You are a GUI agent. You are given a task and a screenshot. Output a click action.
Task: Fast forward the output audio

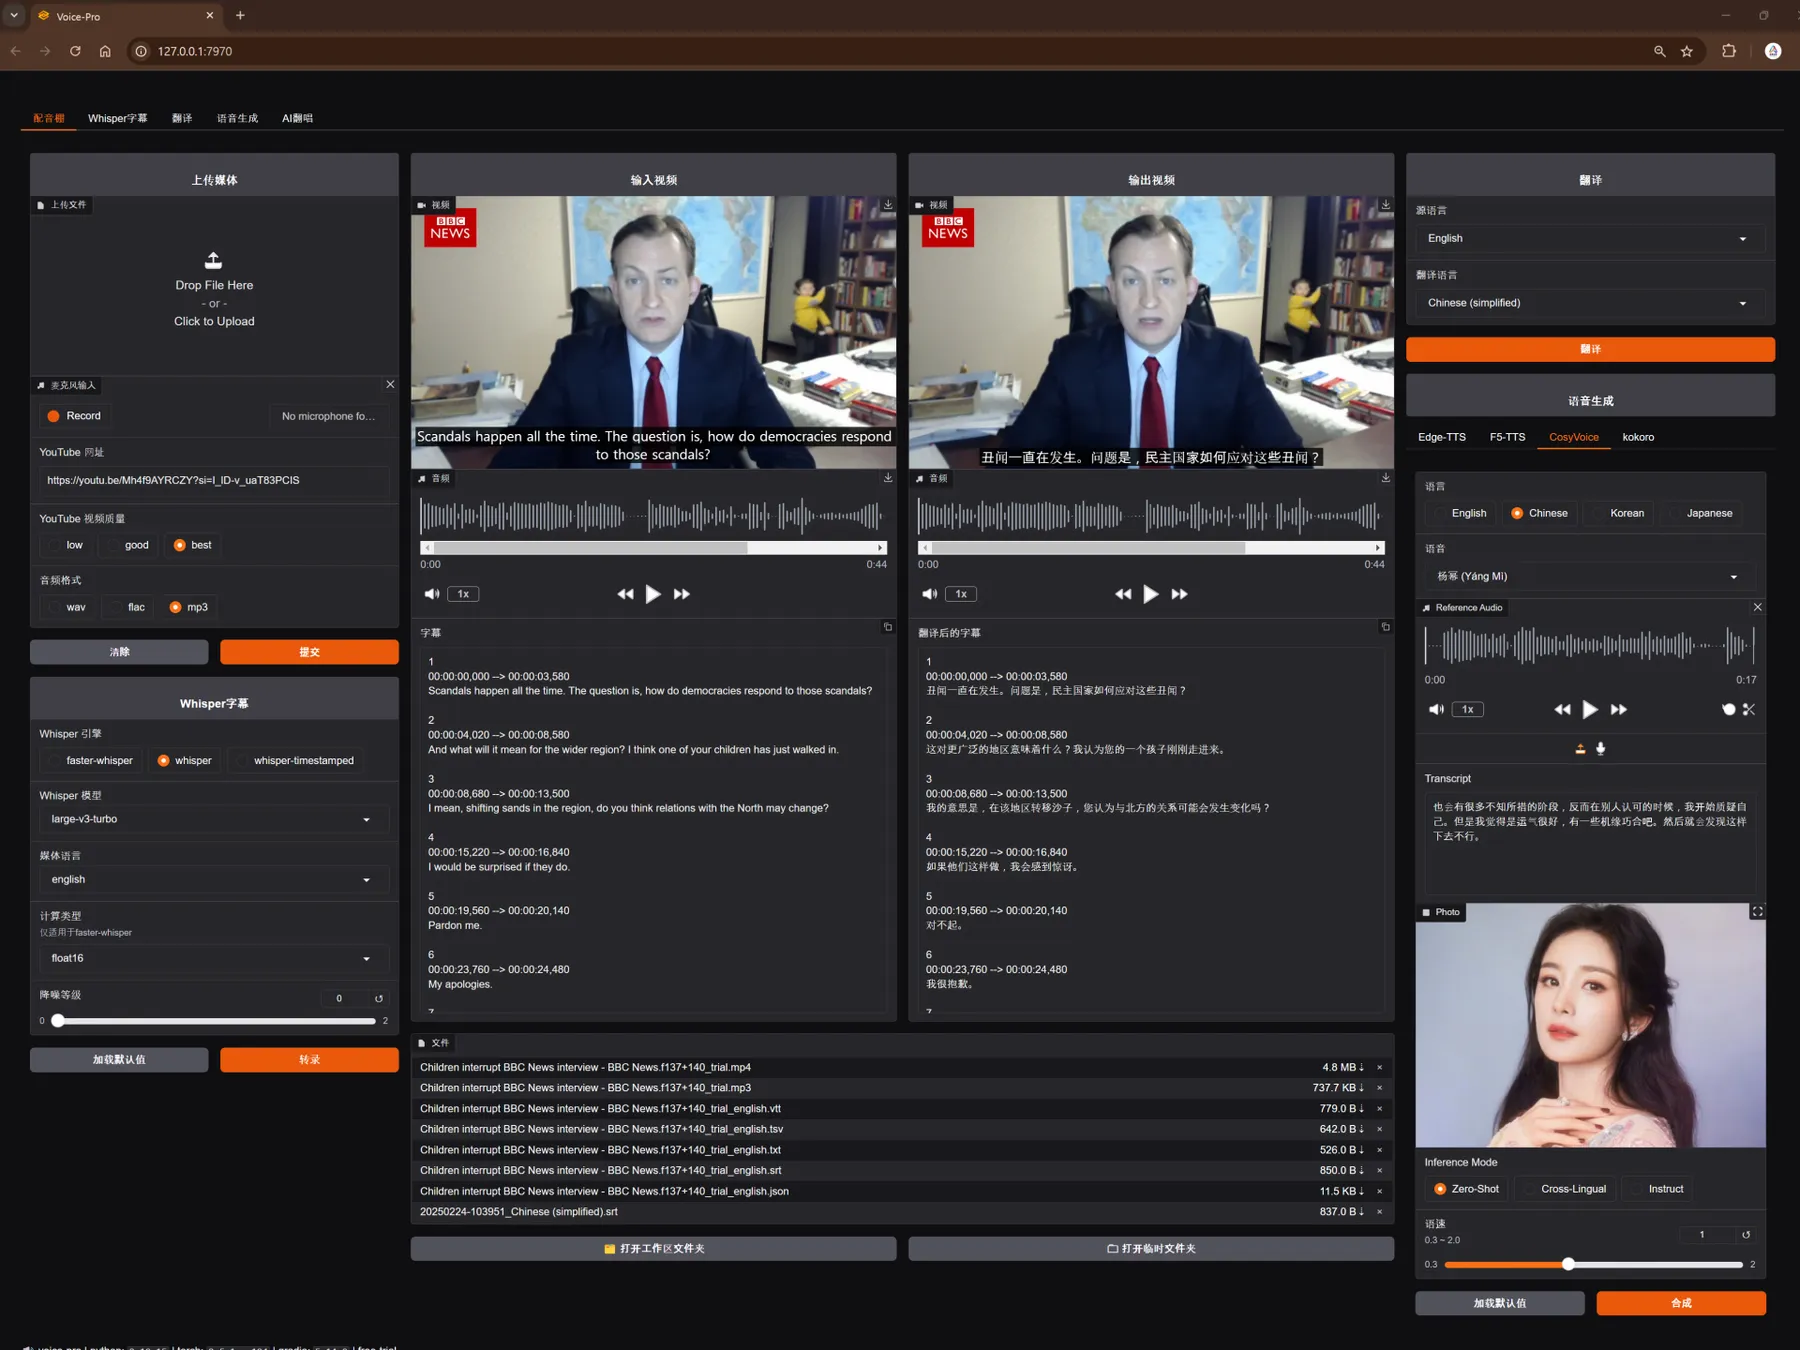click(x=1179, y=594)
